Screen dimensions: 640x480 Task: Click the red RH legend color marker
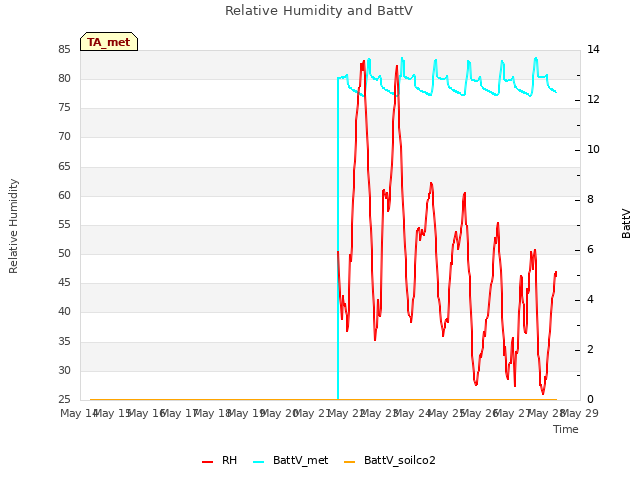[x=207, y=462]
